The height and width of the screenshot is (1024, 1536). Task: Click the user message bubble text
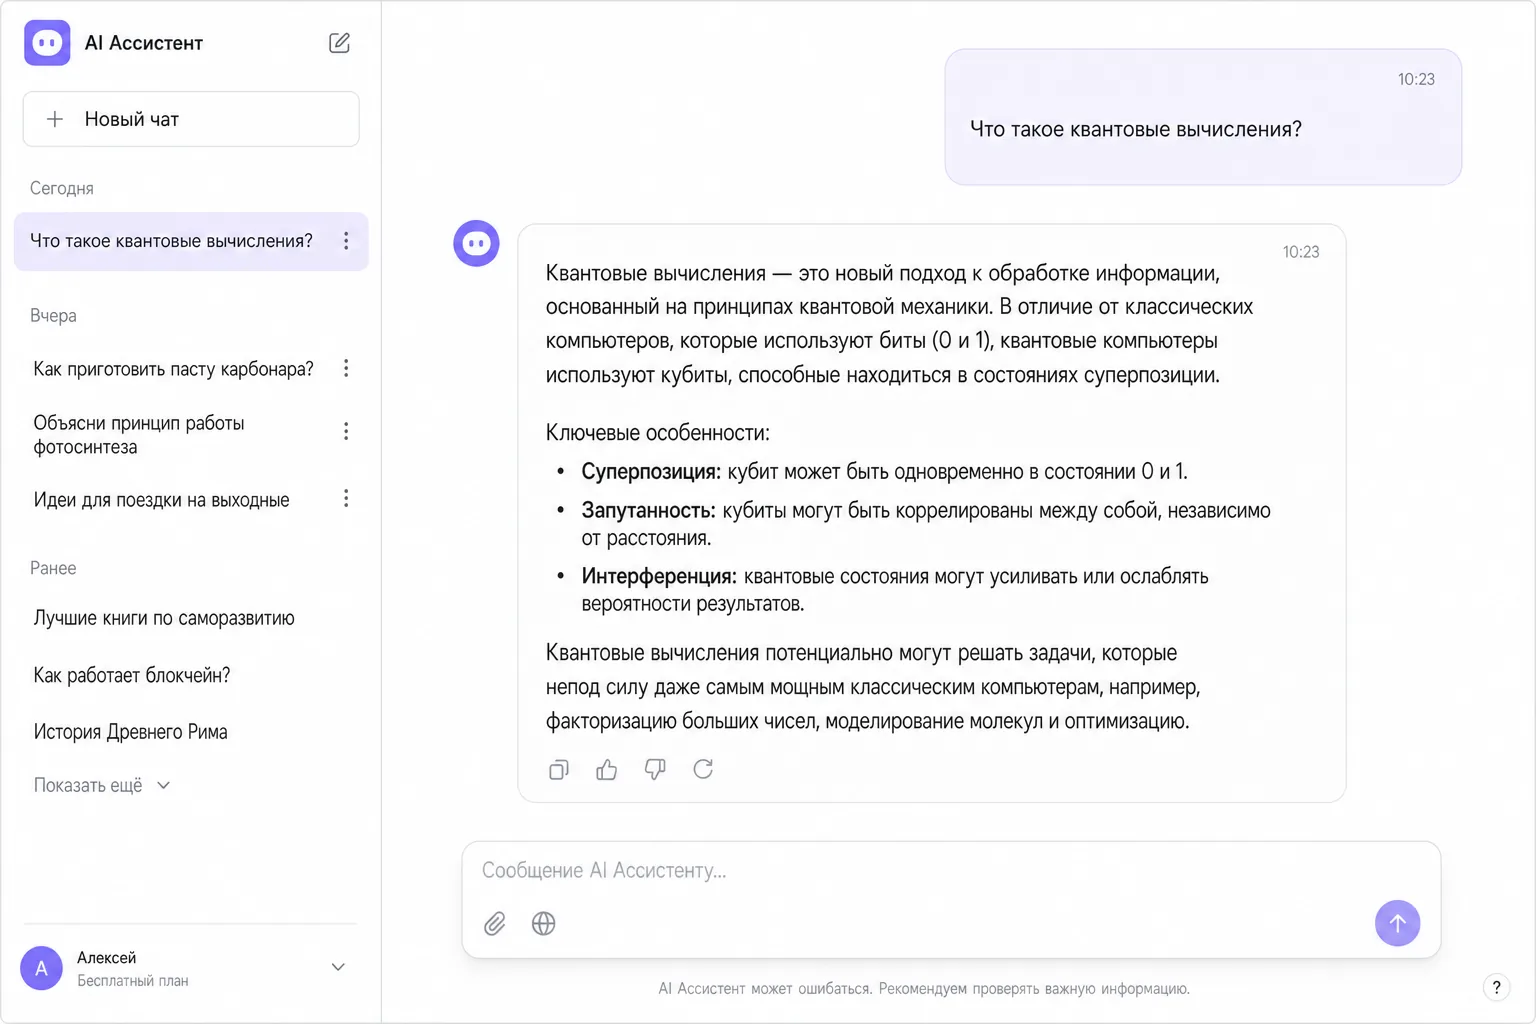click(x=1136, y=129)
